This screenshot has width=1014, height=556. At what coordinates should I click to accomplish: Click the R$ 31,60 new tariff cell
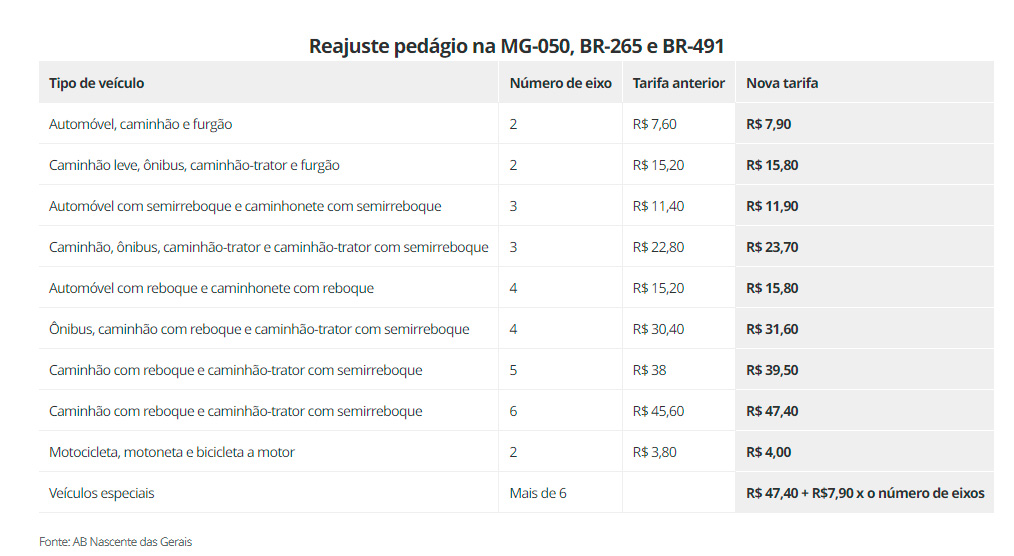pos(865,329)
